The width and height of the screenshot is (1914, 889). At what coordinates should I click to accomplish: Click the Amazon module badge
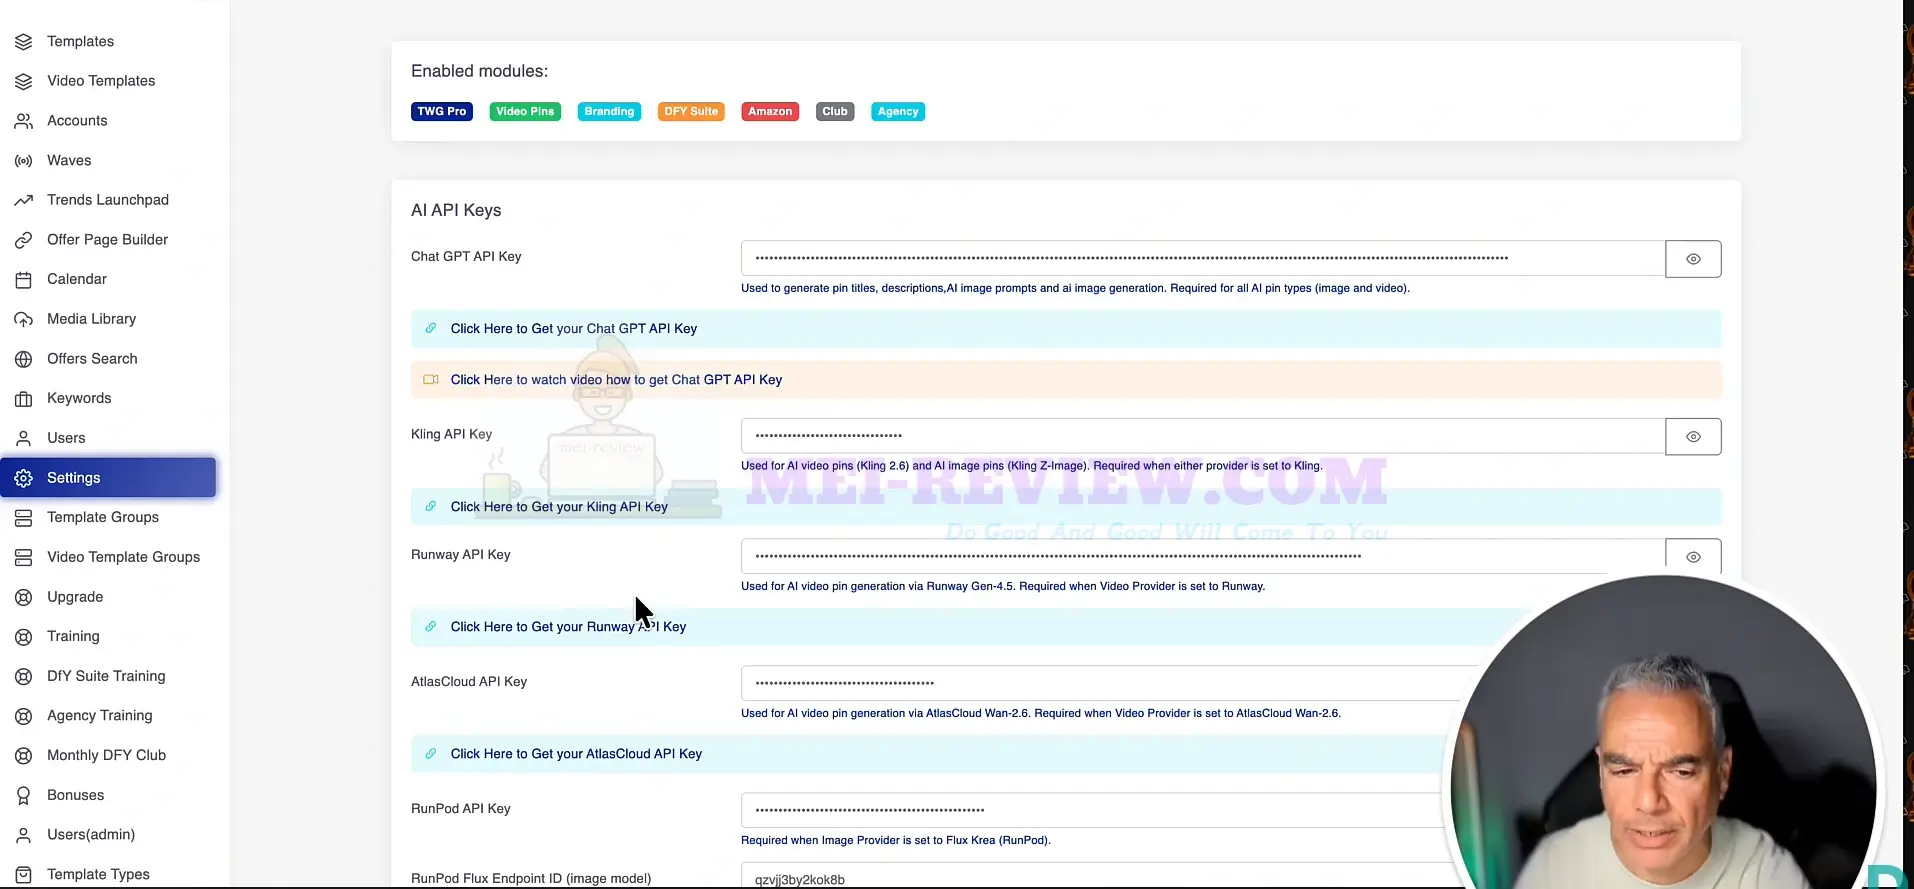point(770,112)
